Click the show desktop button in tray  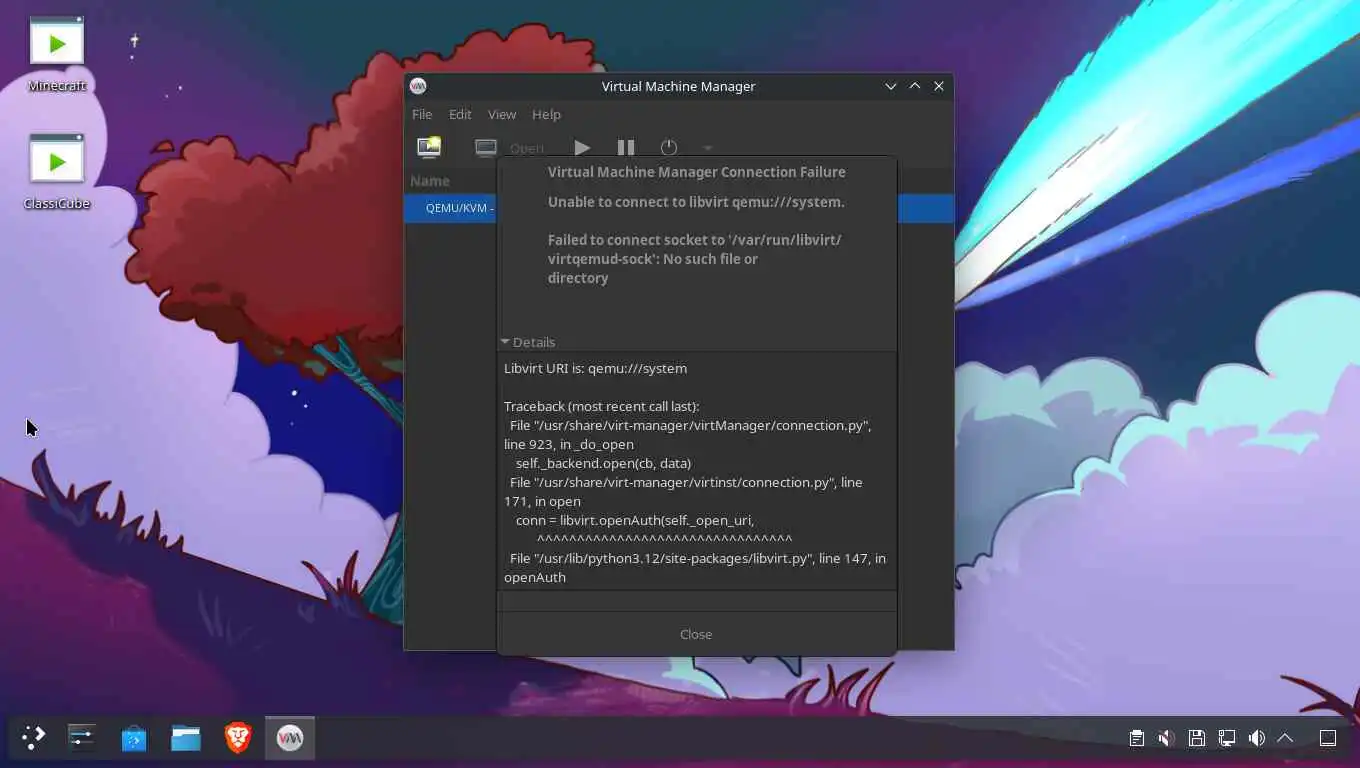(1328, 738)
